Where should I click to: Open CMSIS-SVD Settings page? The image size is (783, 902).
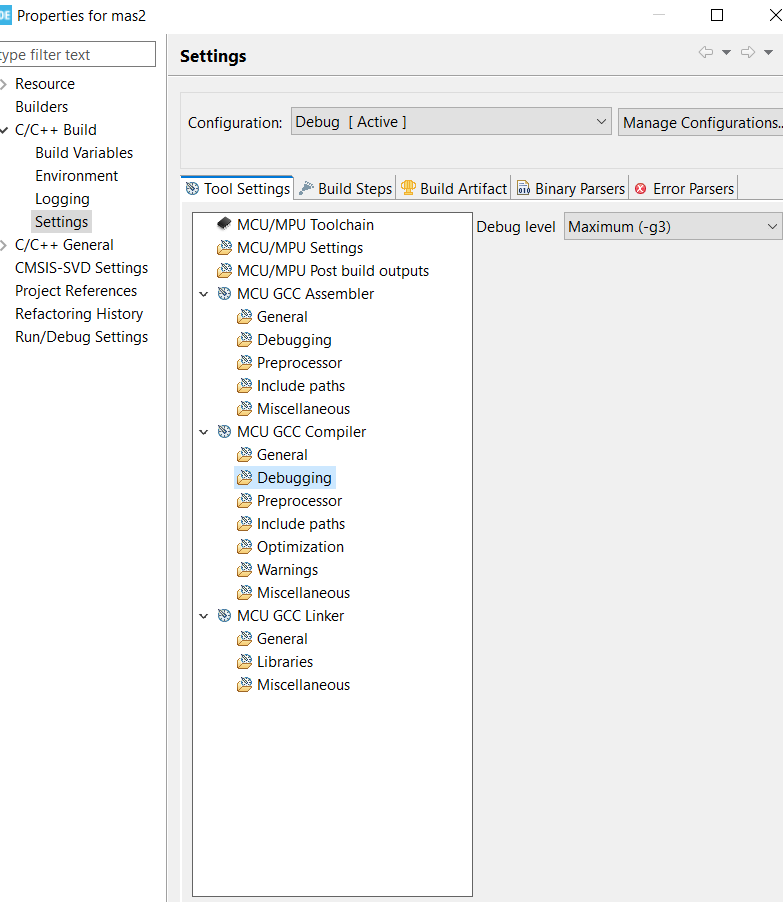click(81, 268)
